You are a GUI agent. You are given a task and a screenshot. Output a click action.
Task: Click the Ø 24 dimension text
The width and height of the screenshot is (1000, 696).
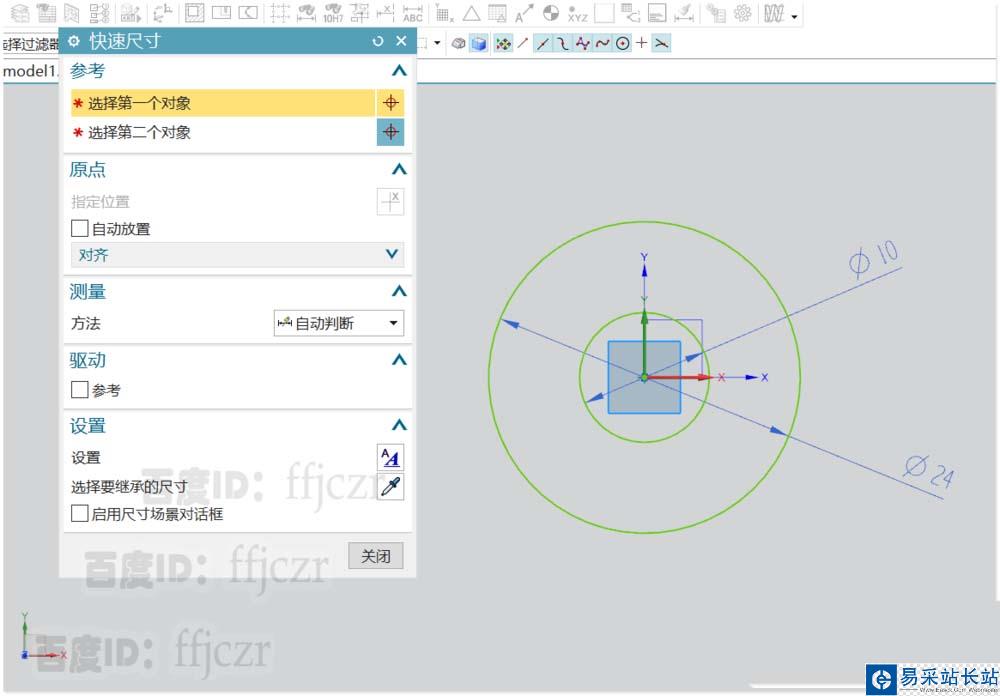tap(929, 471)
